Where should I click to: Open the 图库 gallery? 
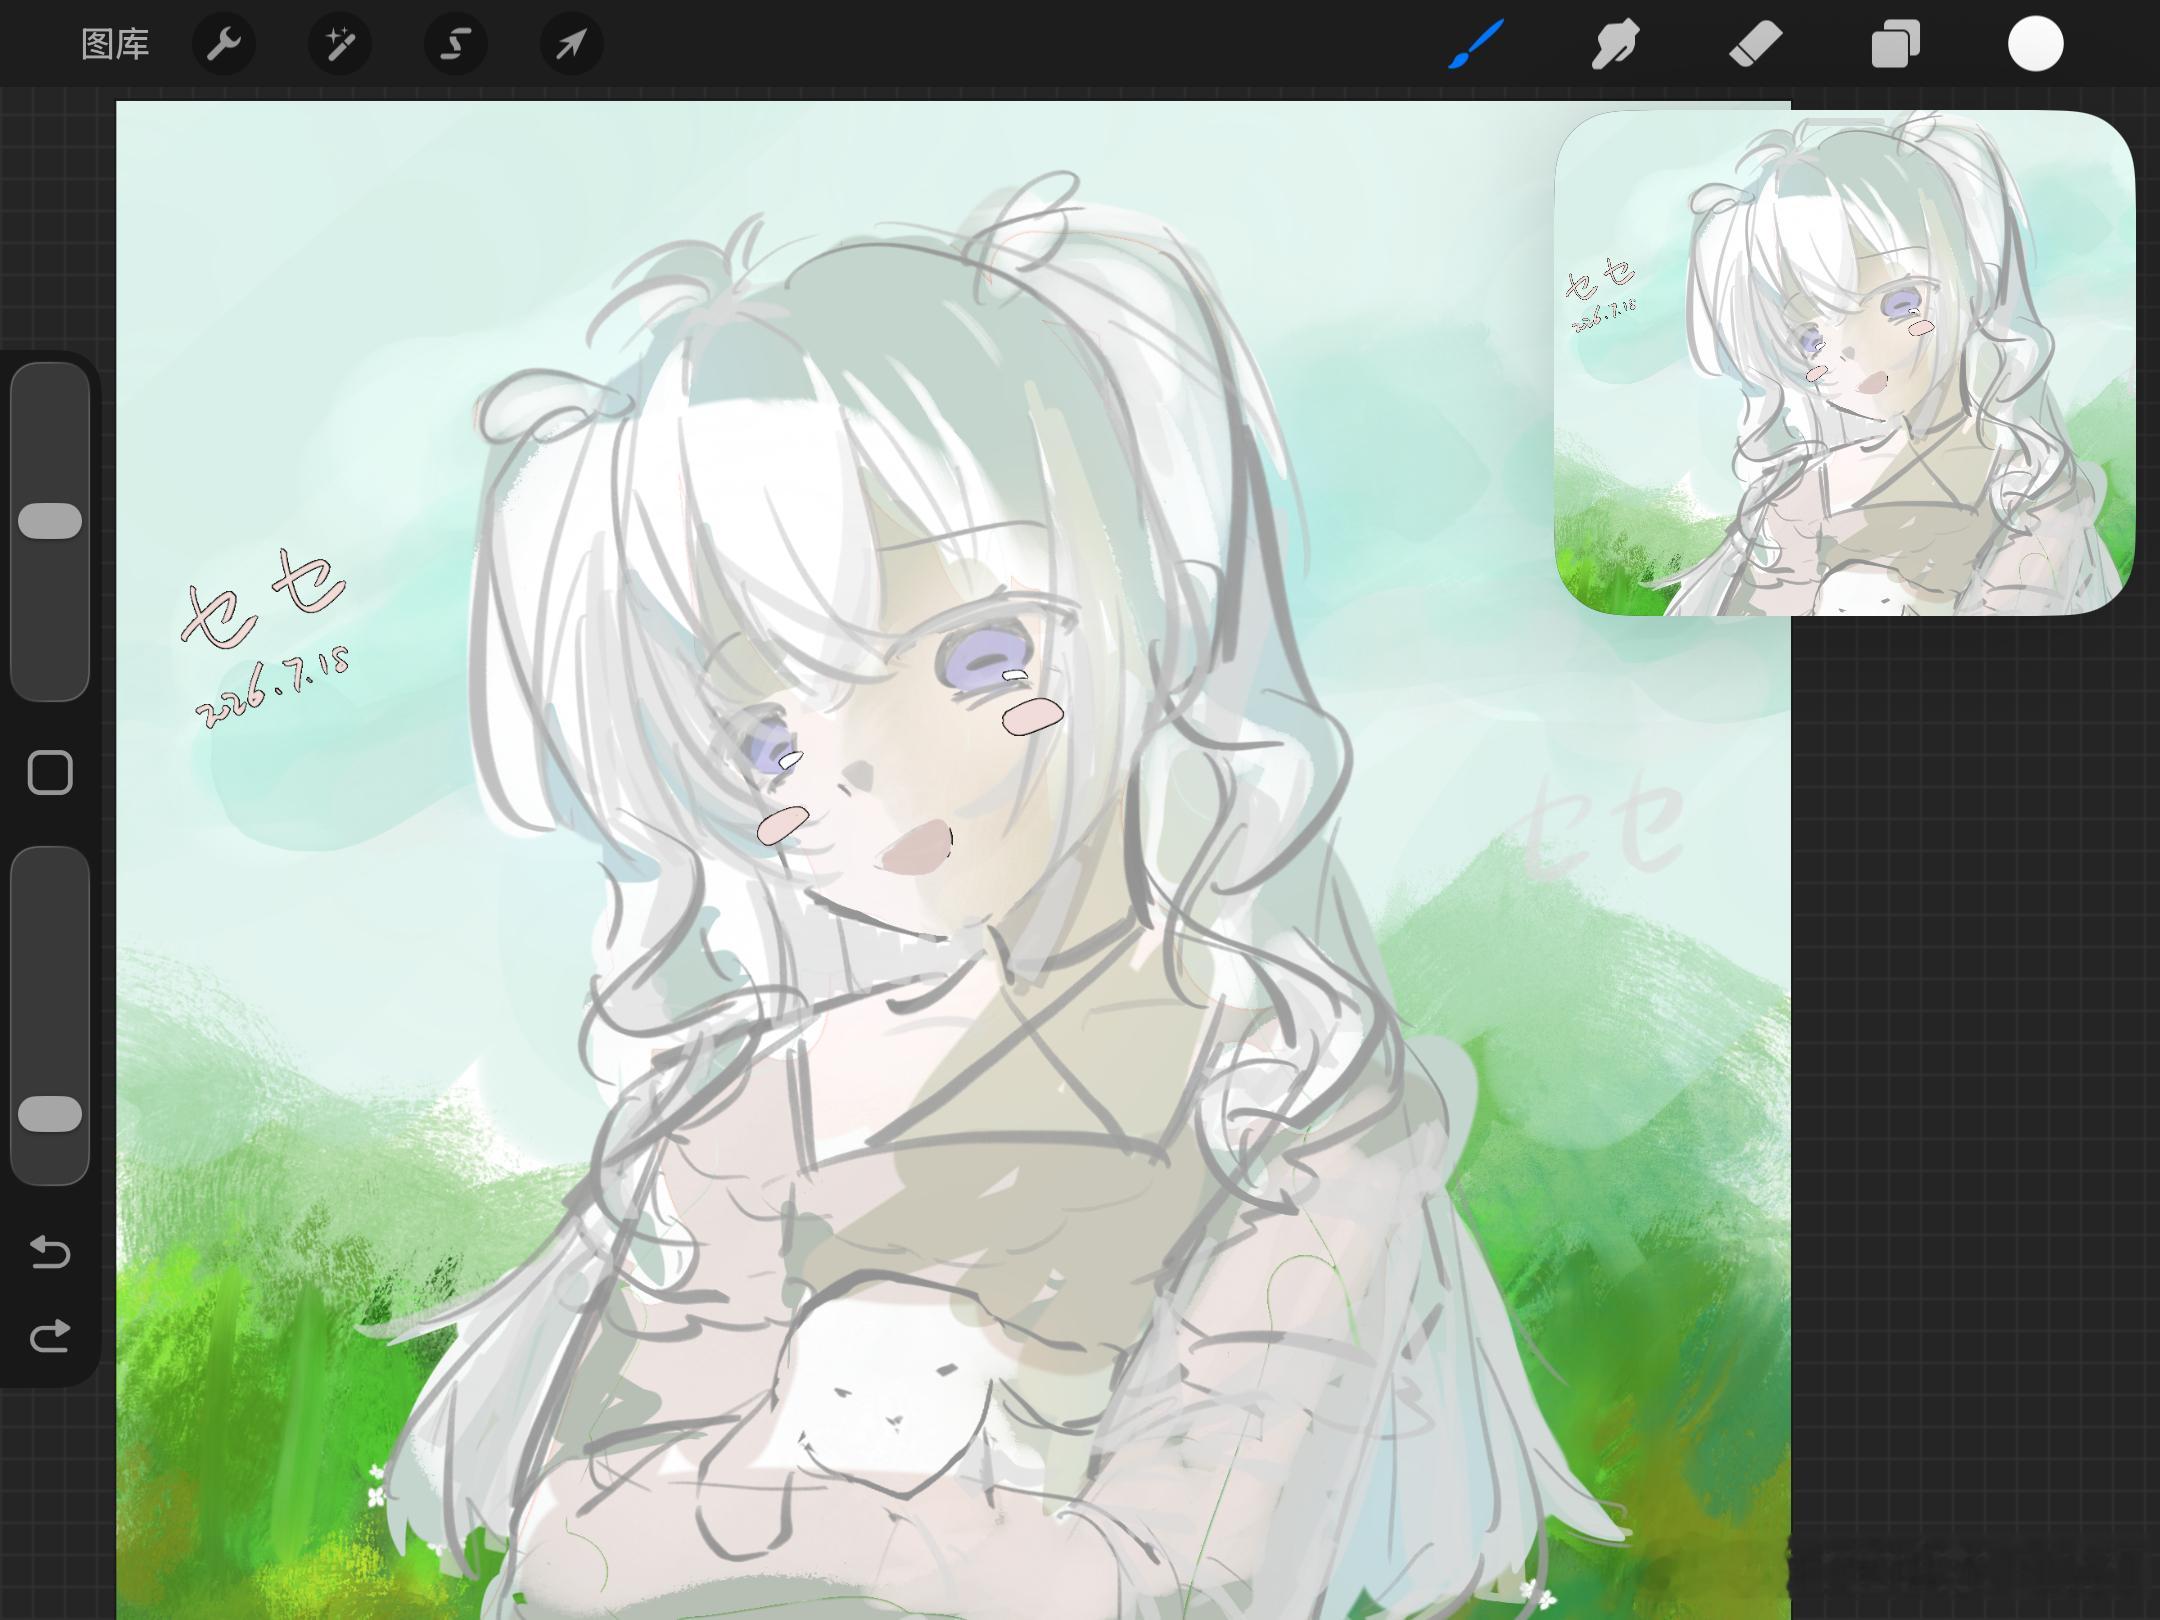coord(115,44)
